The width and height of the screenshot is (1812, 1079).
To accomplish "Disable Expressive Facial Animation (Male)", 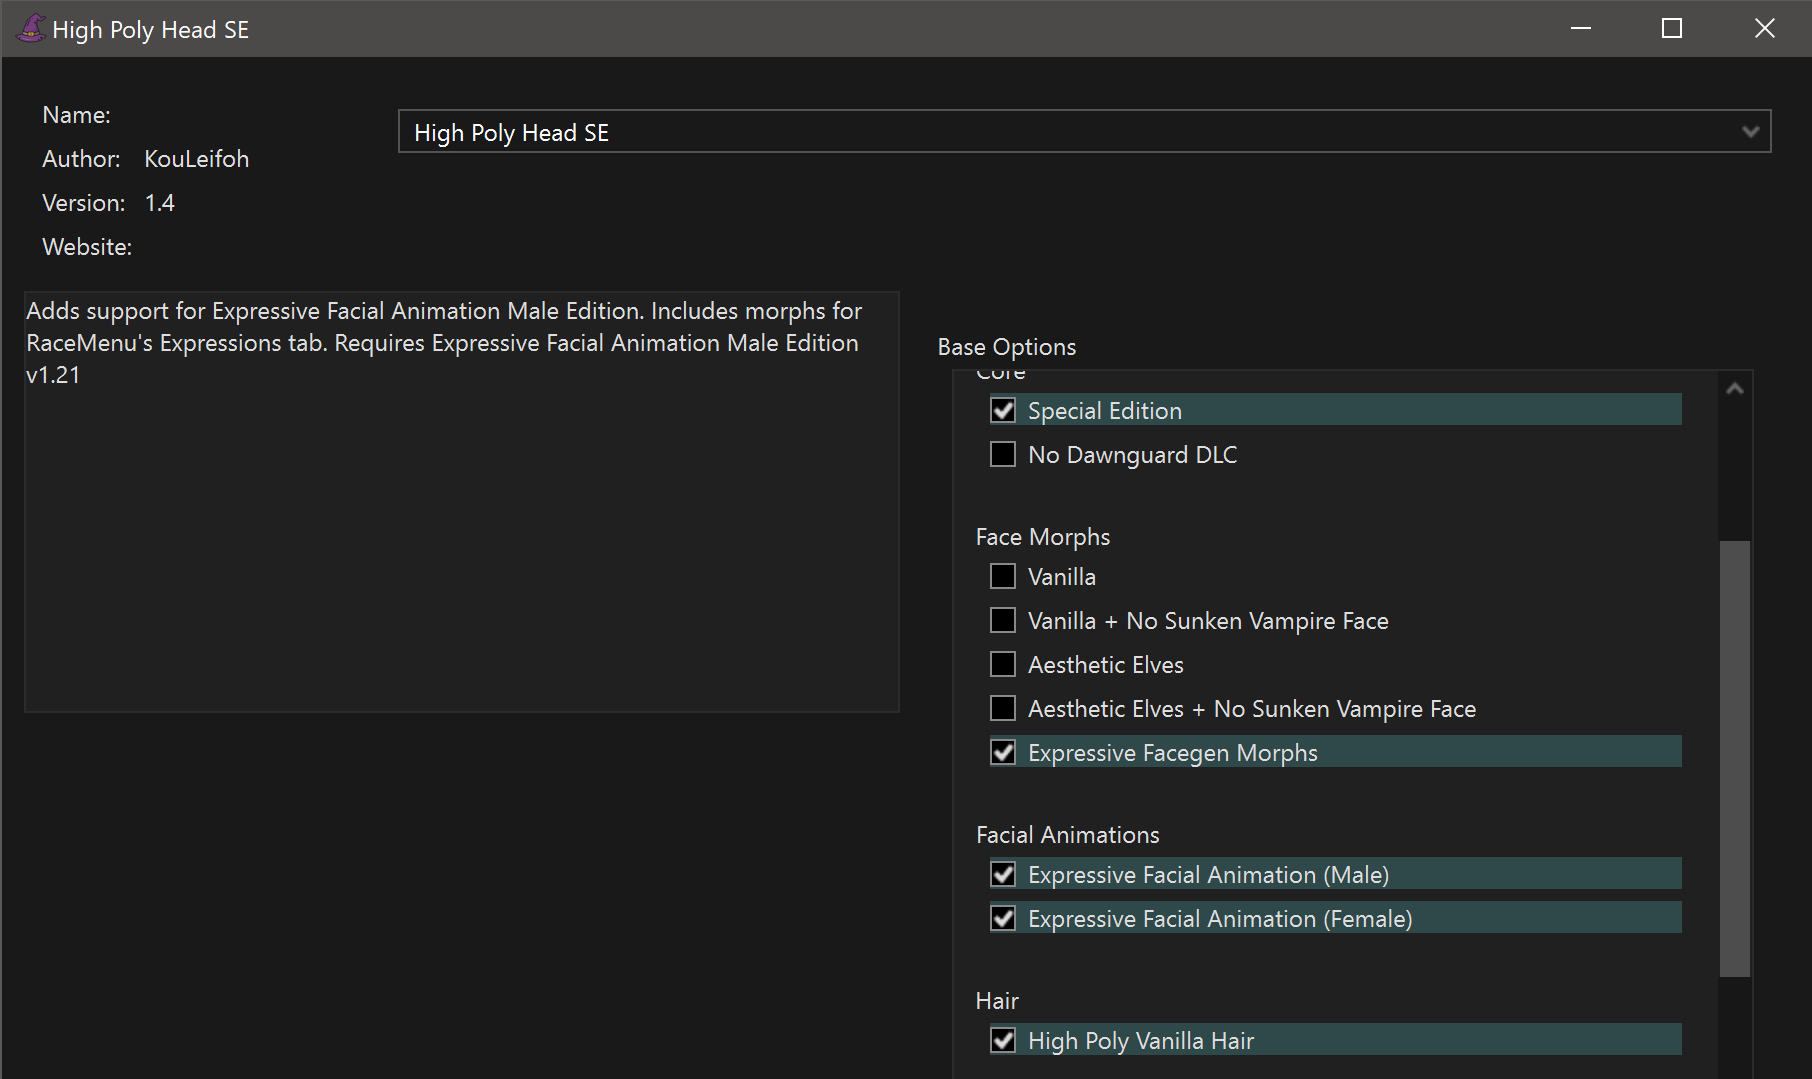I will click(1003, 875).
